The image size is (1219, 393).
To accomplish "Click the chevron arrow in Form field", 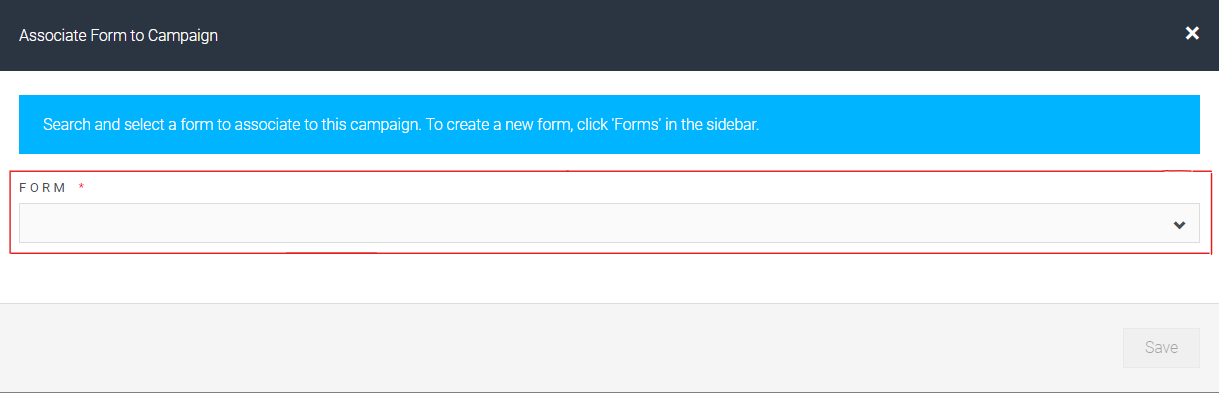I will click(x=1179, y=225).
